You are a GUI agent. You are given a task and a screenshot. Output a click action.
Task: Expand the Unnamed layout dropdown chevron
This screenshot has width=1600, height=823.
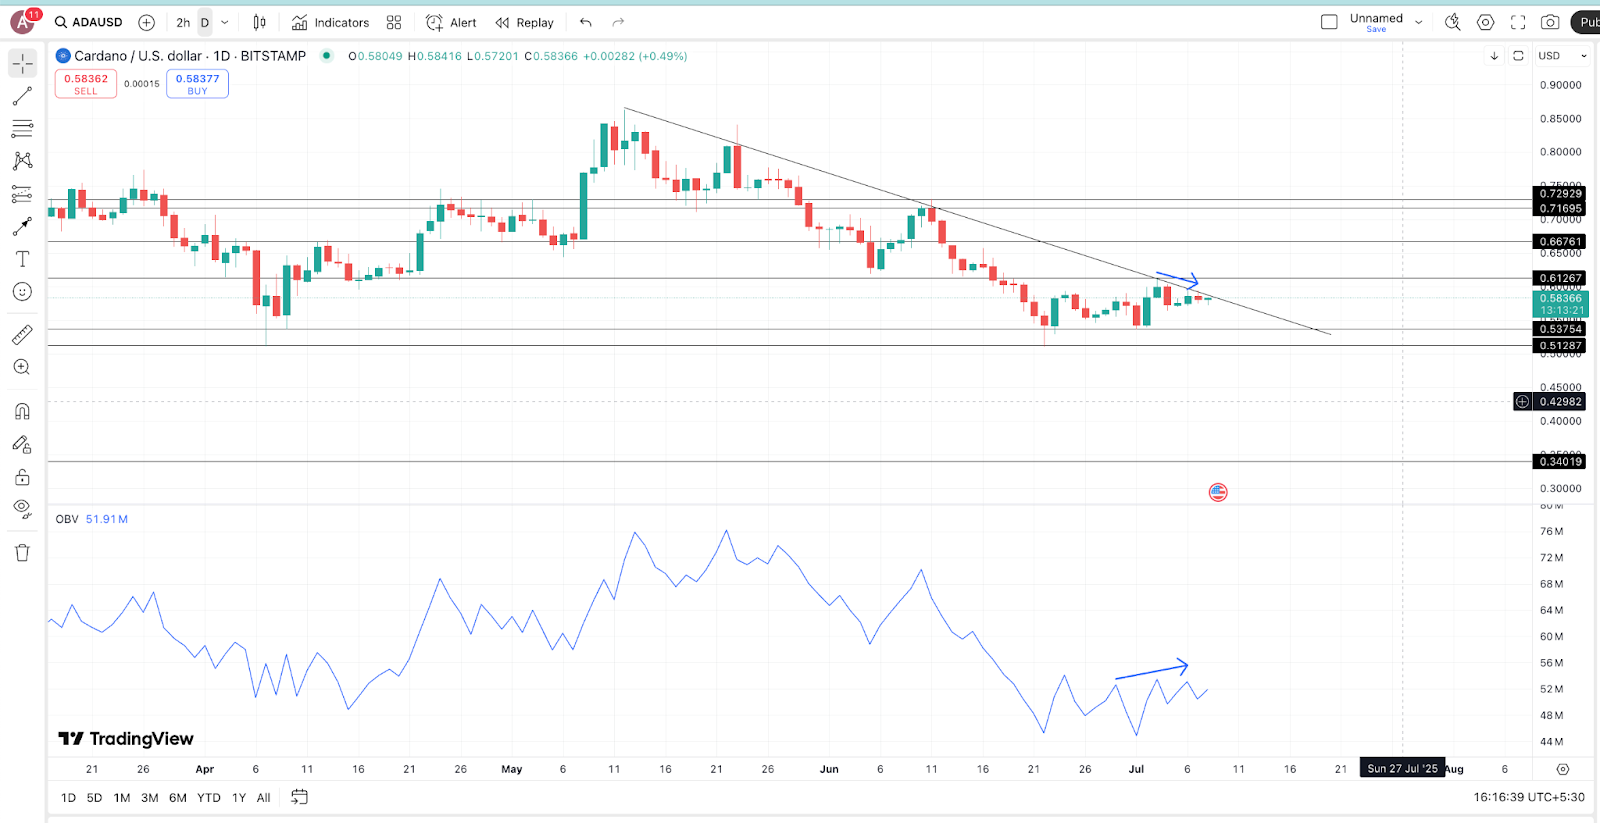click(x=1418, y=22)
